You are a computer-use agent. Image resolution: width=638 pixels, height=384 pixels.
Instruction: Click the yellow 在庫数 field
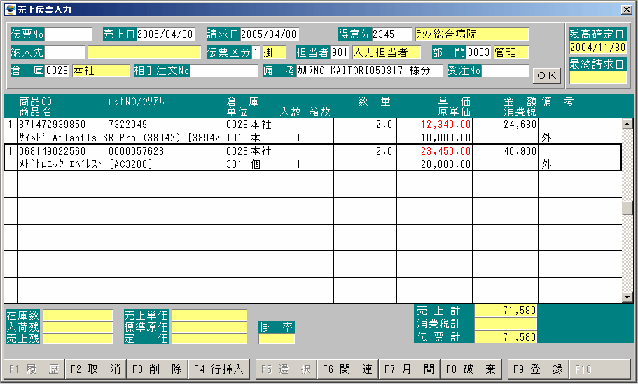78,315
